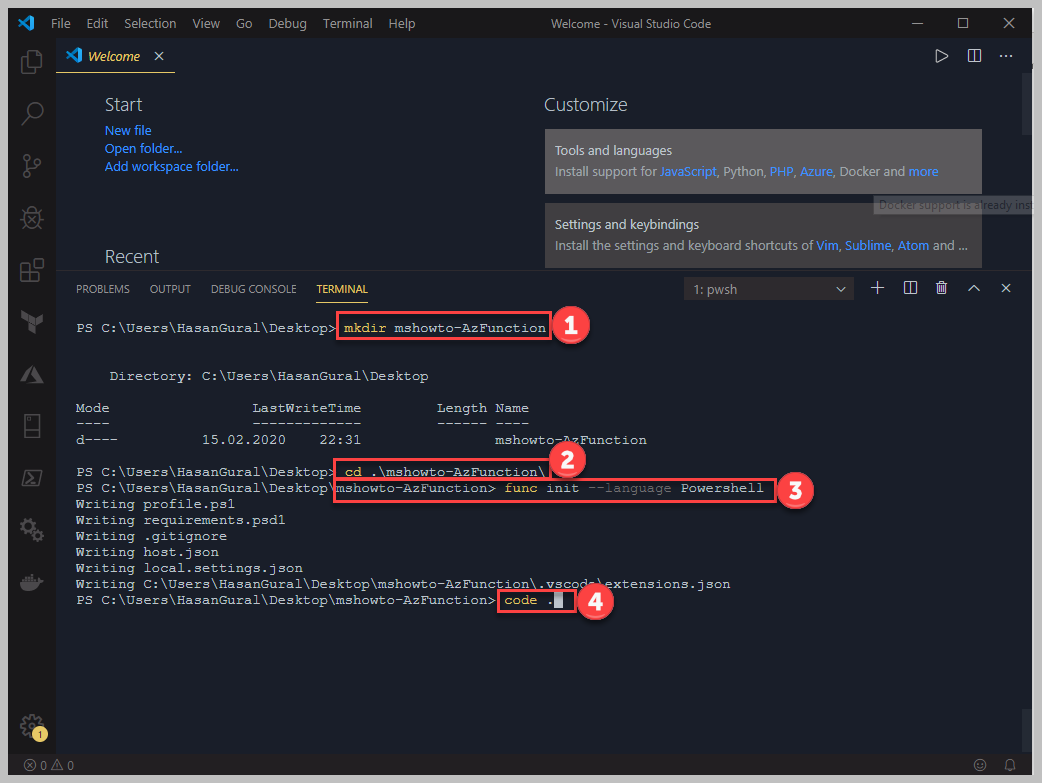
Task: Open the Terraform extension icon
Action: (31, 322)
